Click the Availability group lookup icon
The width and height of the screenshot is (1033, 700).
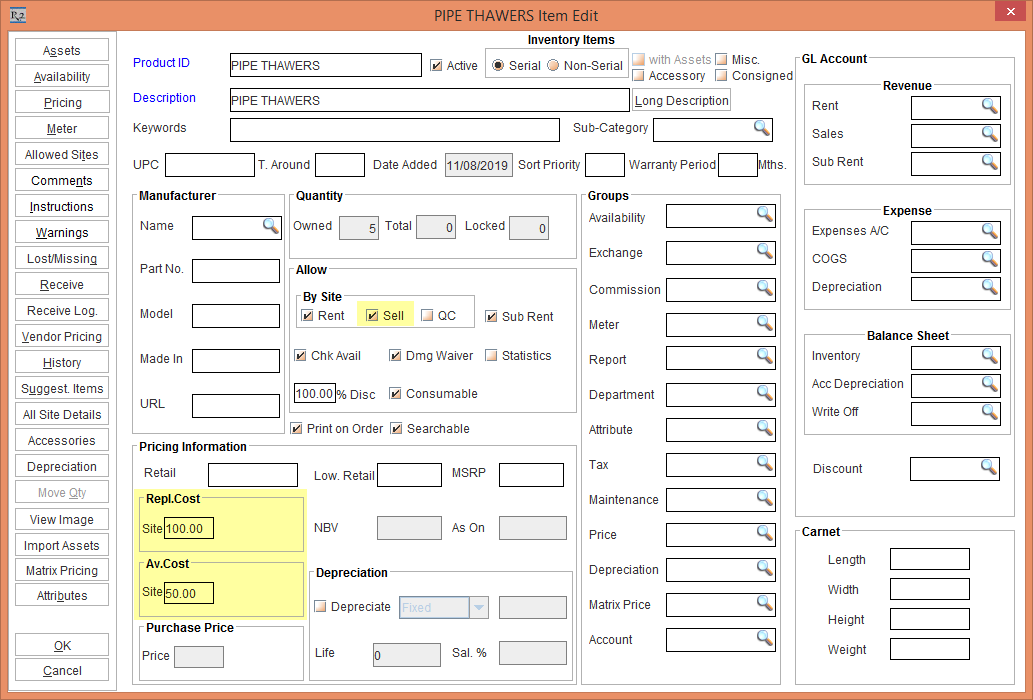tap(765, 215)
